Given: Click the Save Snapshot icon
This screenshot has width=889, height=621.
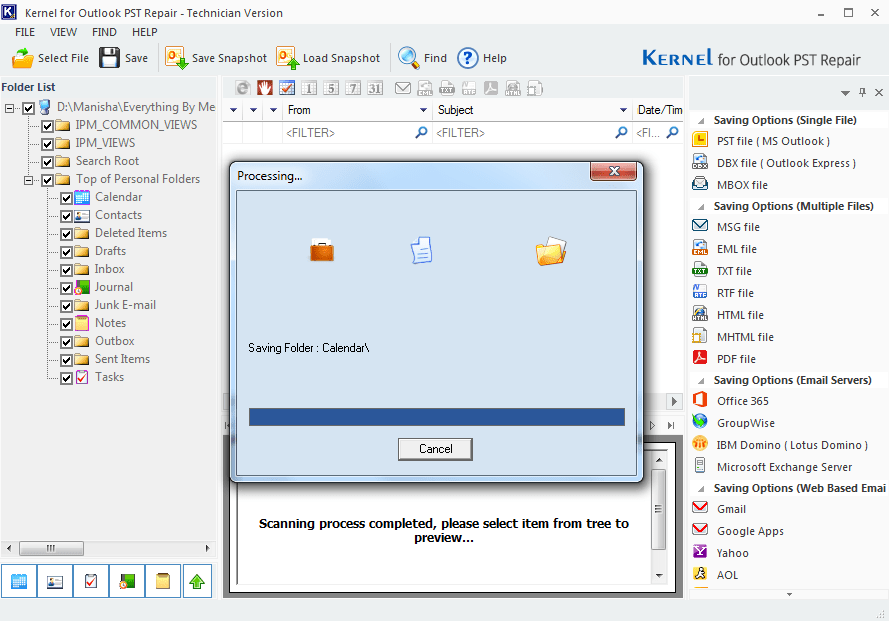Looking at the screenshot, I should [176, 58].
